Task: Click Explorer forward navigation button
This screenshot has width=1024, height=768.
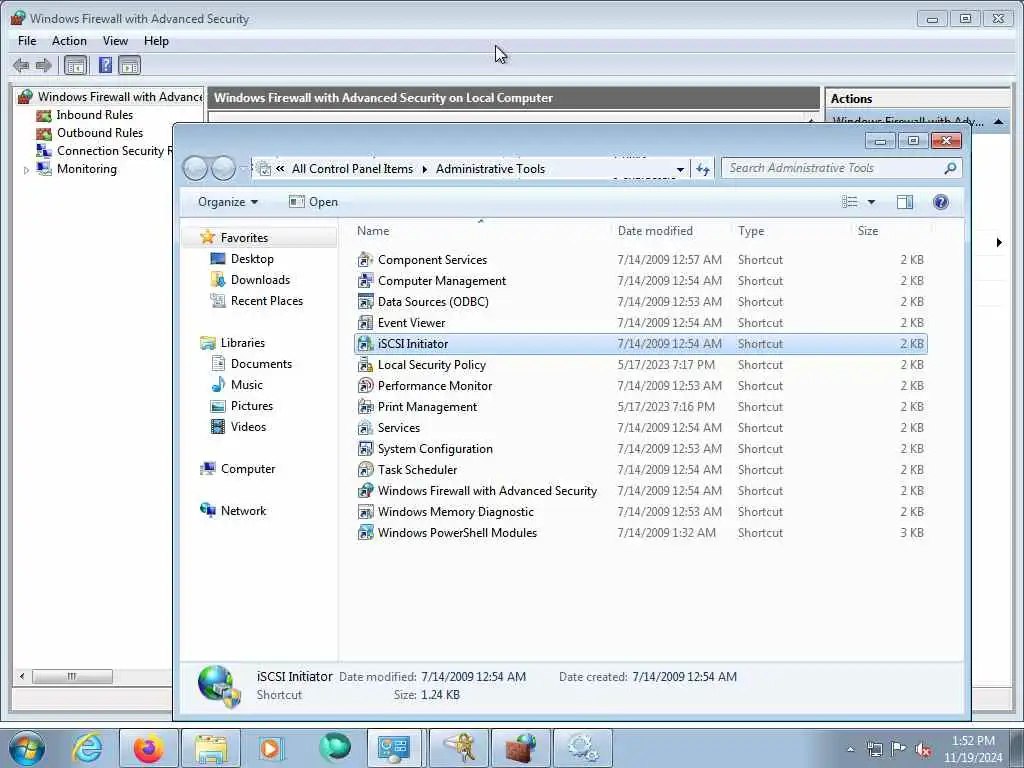Action: [223, 168]
